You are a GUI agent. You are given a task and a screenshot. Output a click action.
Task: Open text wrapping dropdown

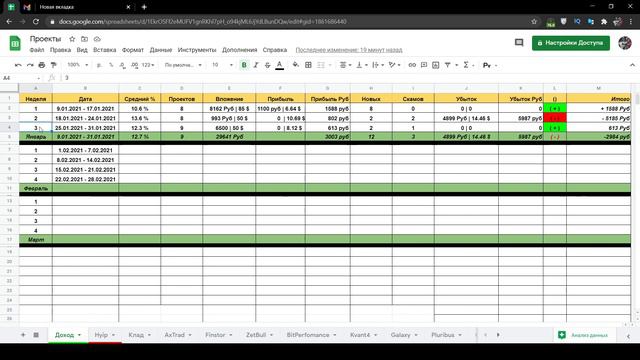coord(378,65)
